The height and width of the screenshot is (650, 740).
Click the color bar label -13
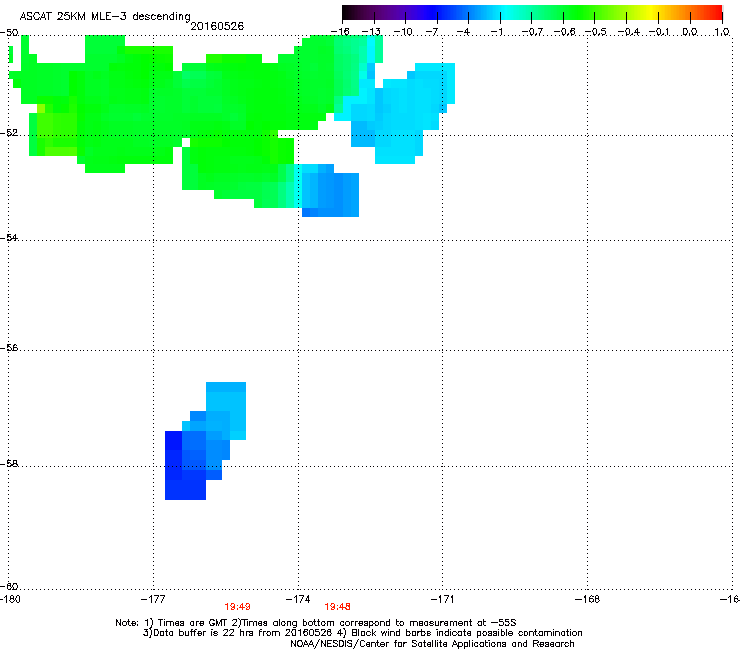371,32
